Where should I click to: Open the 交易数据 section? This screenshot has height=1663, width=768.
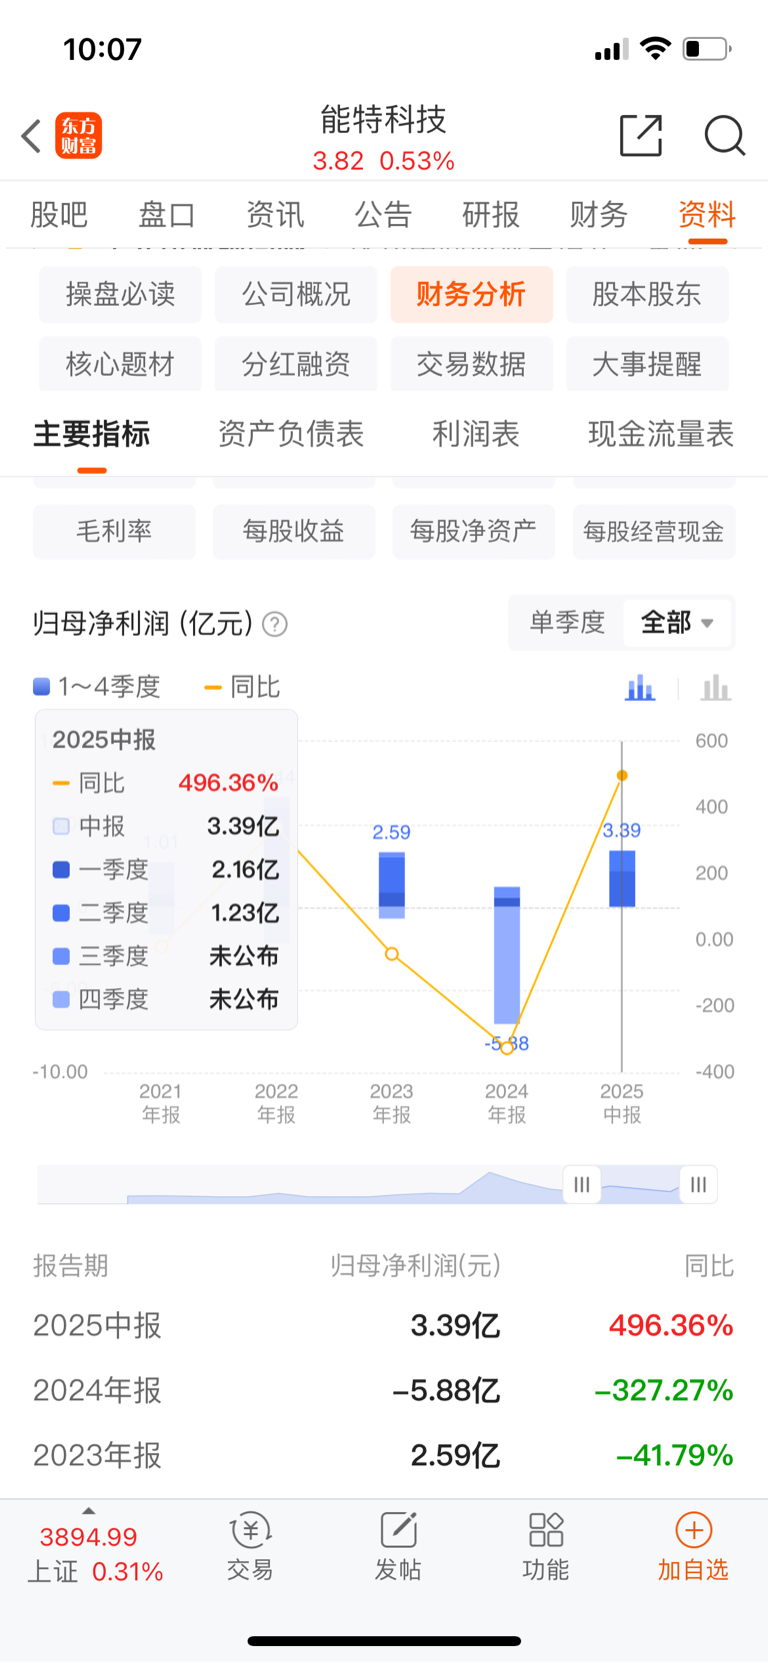[471, 364]
